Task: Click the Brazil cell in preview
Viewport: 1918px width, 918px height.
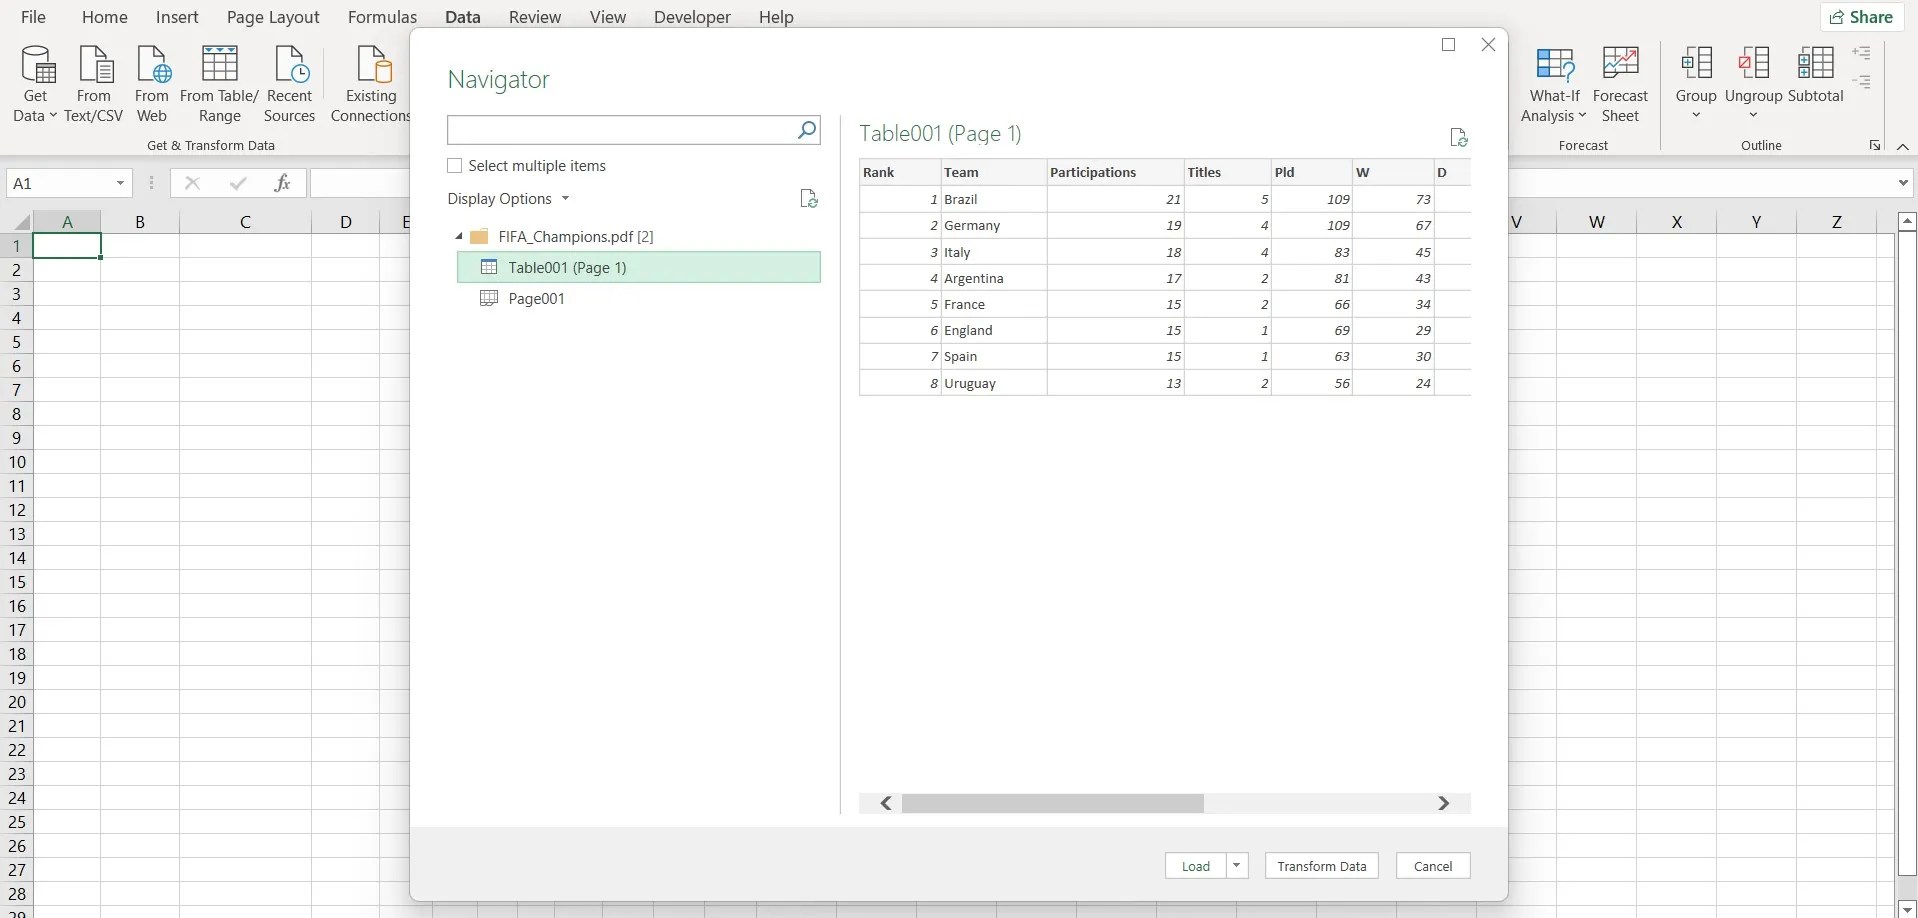Action: [x=993, y=199]
